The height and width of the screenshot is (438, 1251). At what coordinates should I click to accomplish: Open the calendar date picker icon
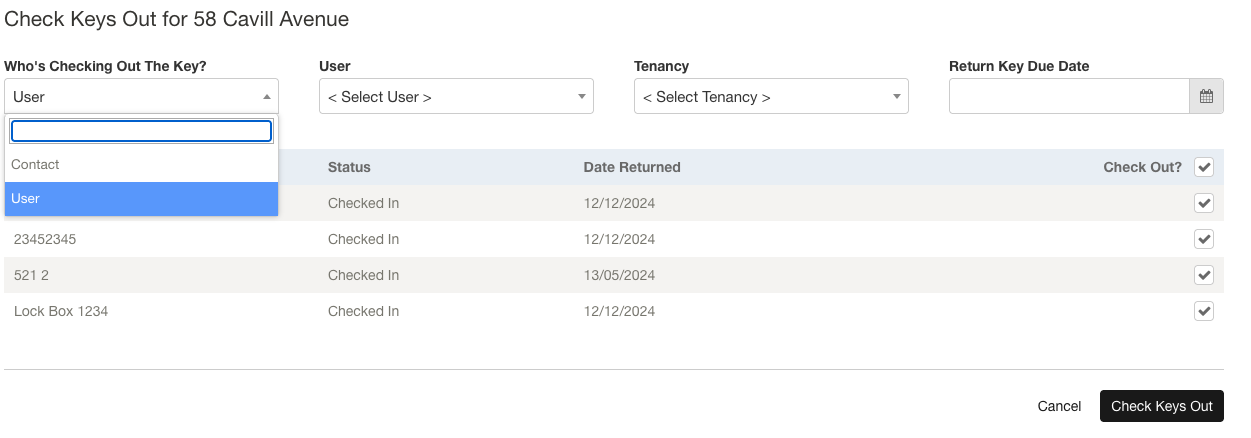(1205, 97)
